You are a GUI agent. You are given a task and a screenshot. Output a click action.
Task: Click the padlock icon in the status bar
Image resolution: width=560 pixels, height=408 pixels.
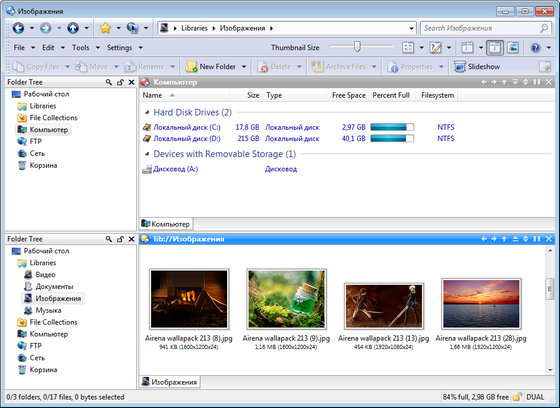(x=517, y=397)
